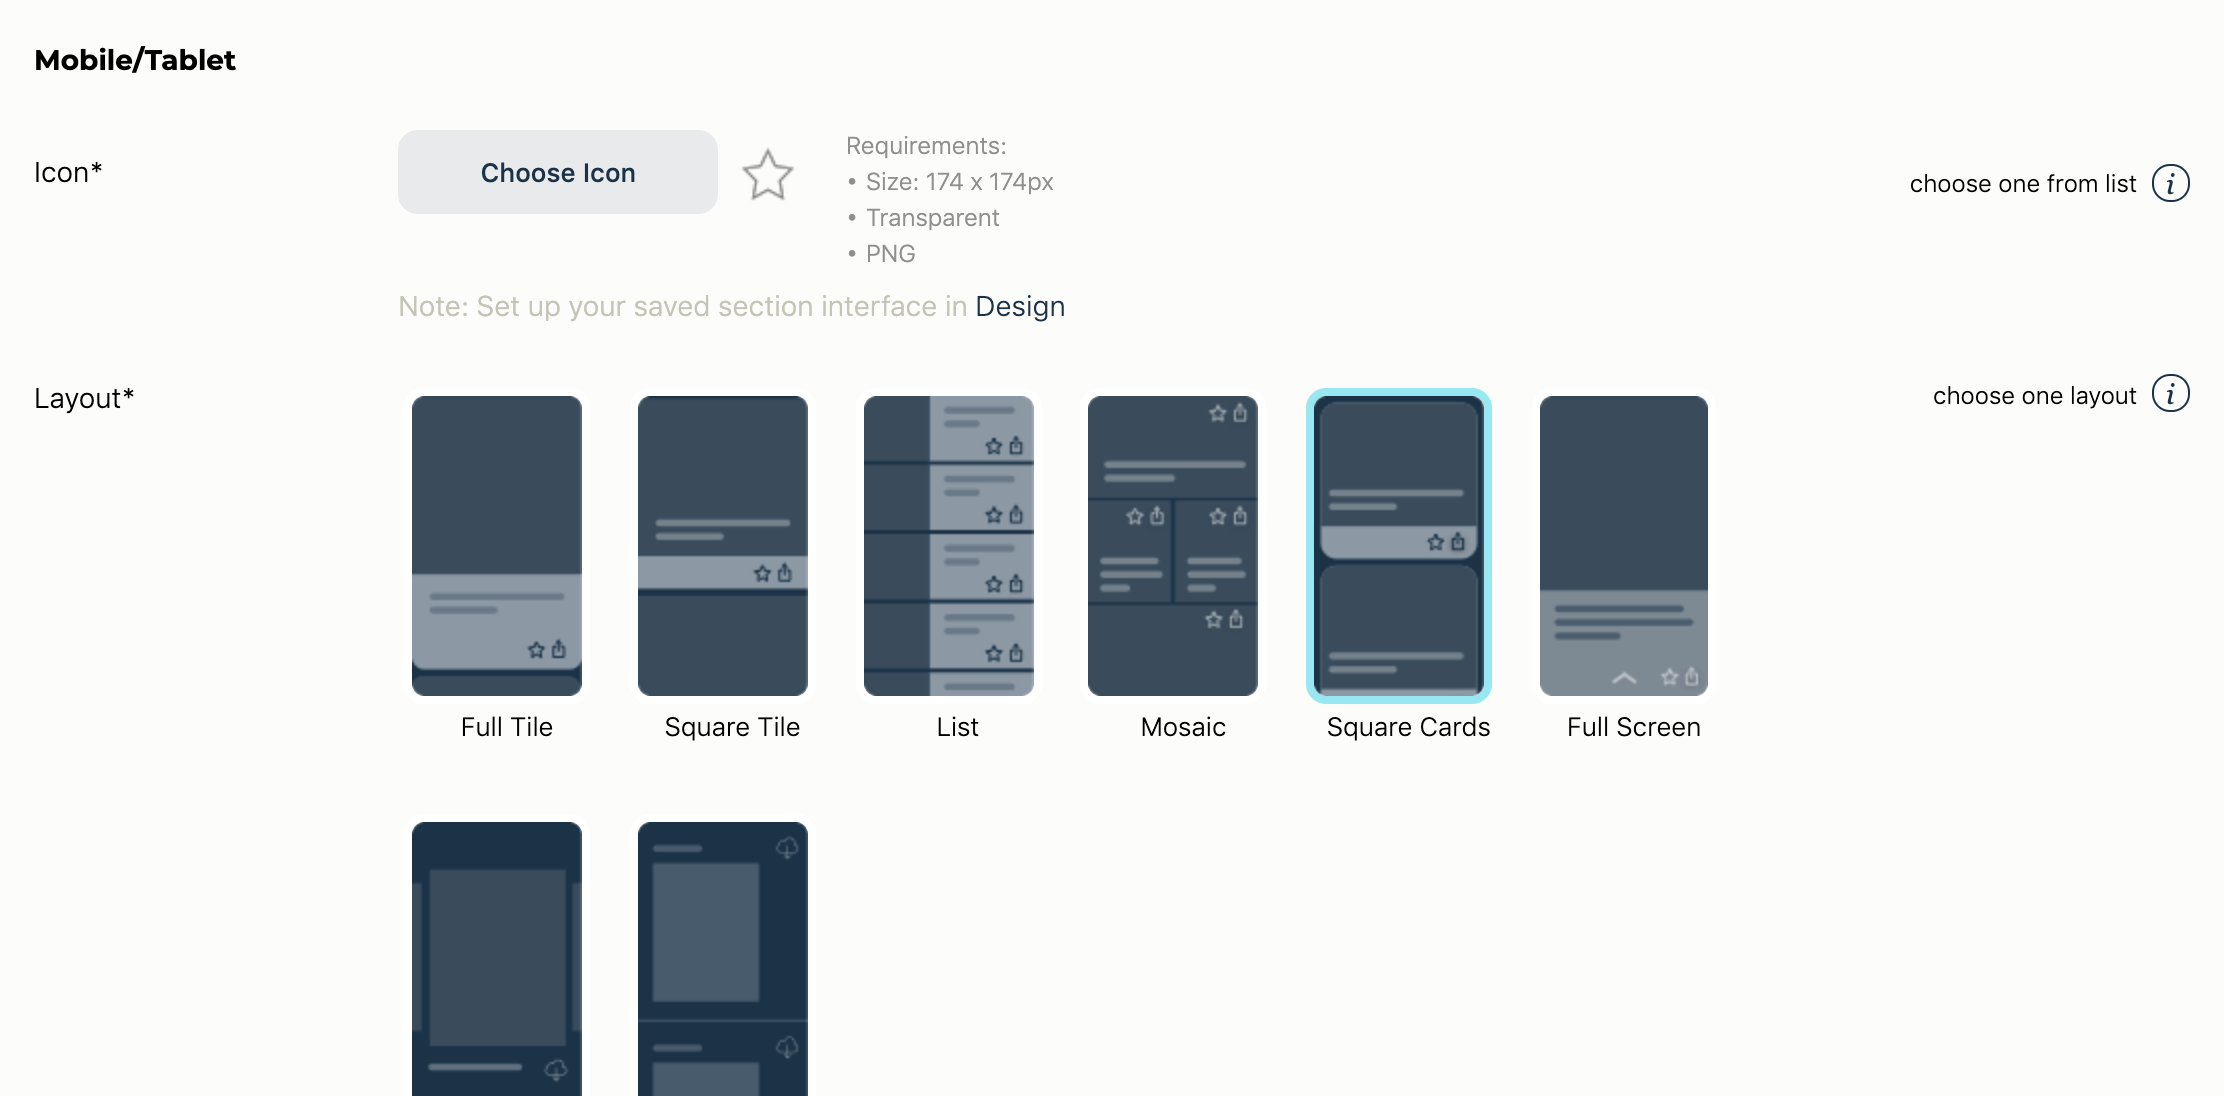Select the stacked feed layout with download icons
This screenshot has height=1096, width=2224.
722,960
